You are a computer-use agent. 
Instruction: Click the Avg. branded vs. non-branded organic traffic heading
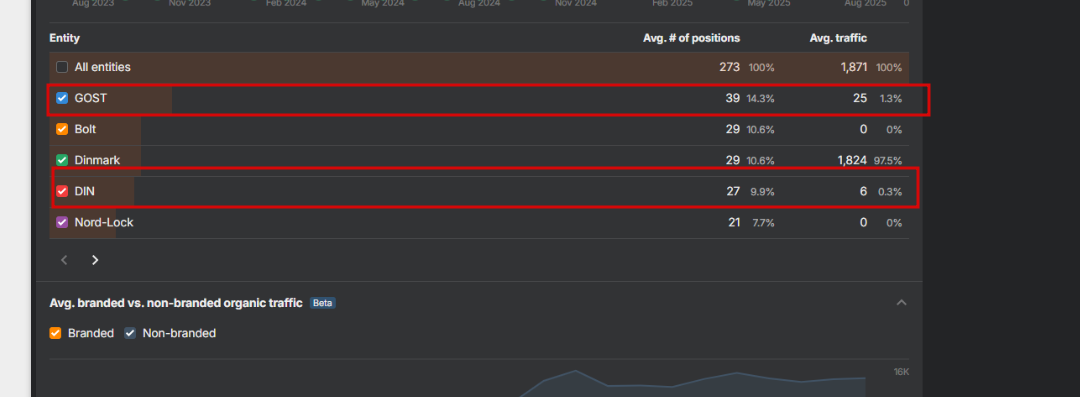pyautogui.click(x=176, y=303)
